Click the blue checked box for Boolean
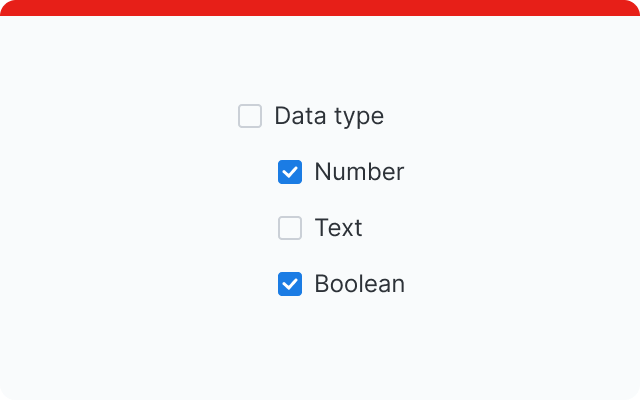This screenshot has width=640, height=400. 290,284
